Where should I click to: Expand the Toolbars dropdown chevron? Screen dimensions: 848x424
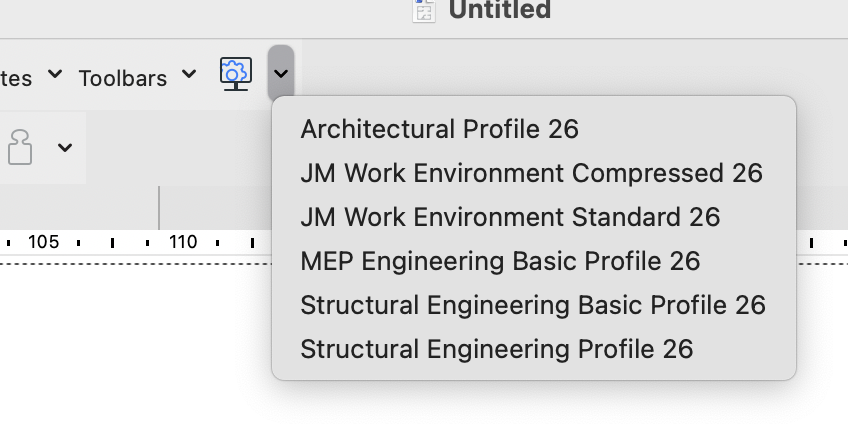[x=188, y=75]
